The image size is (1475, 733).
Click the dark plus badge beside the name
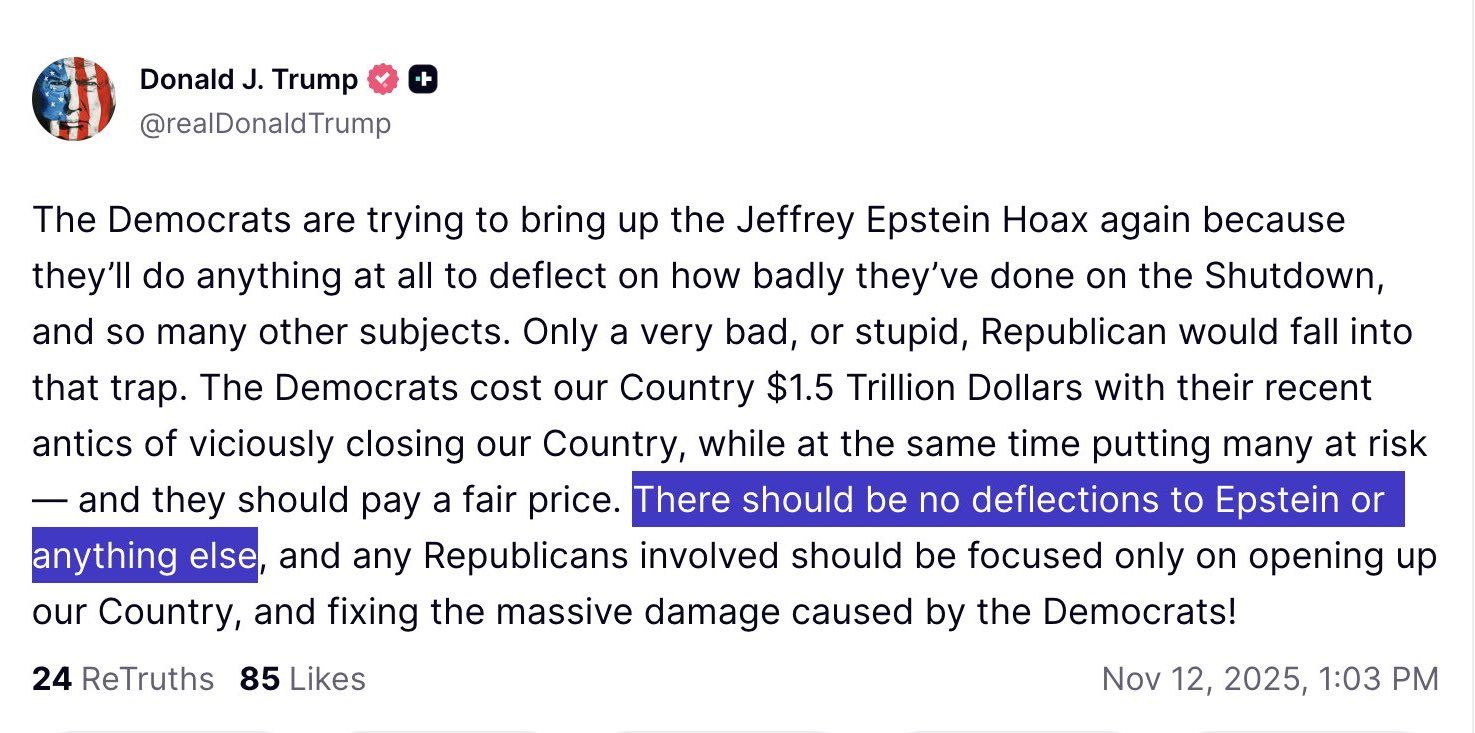coord(423,79)
